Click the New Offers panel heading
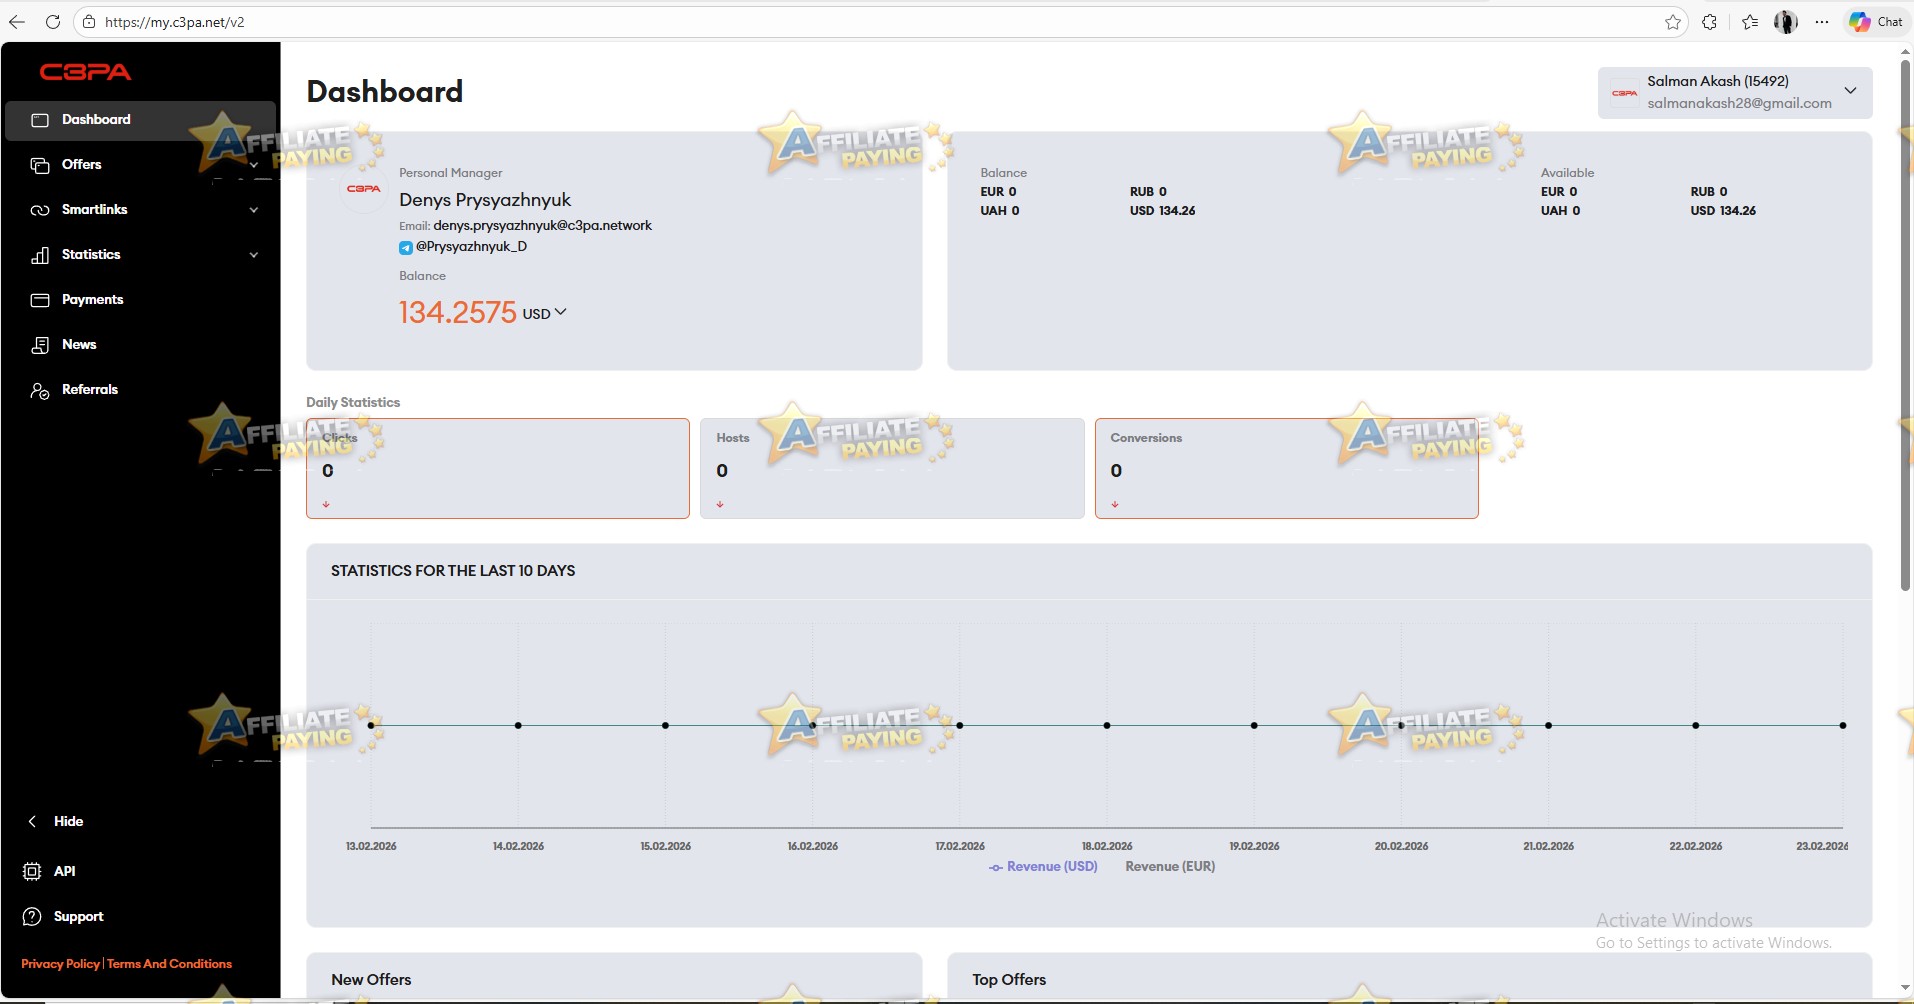Screen dimensions: 1914x1004 pos(371,980)
